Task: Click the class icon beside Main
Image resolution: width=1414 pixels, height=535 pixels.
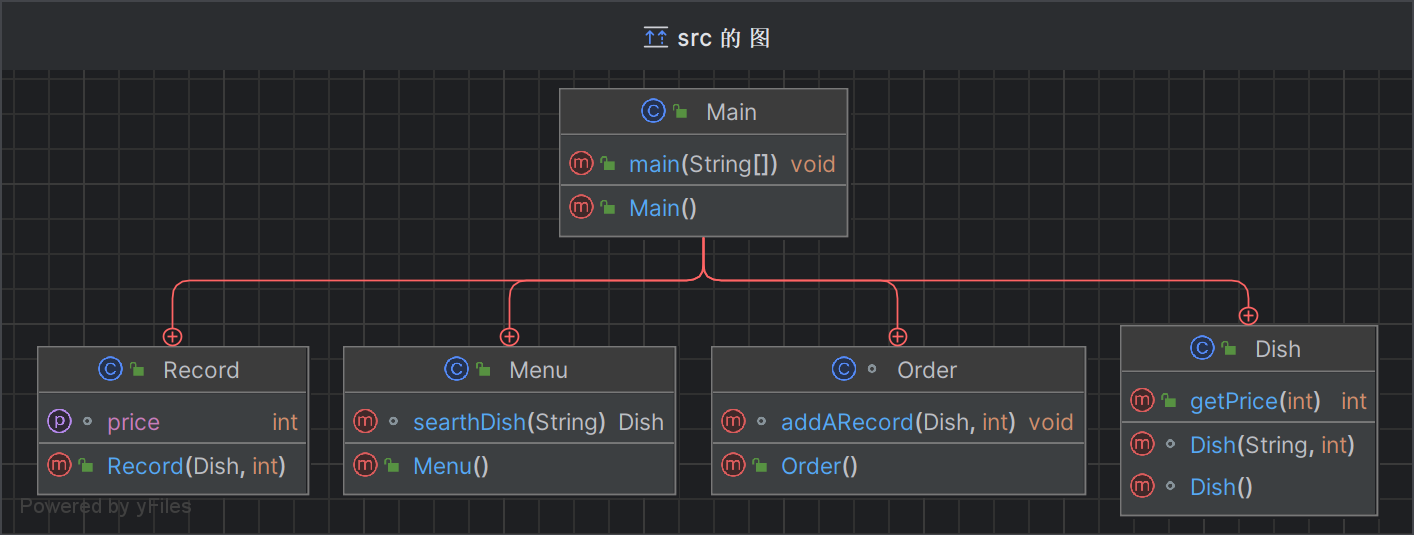Action: (x=653, y=112)
